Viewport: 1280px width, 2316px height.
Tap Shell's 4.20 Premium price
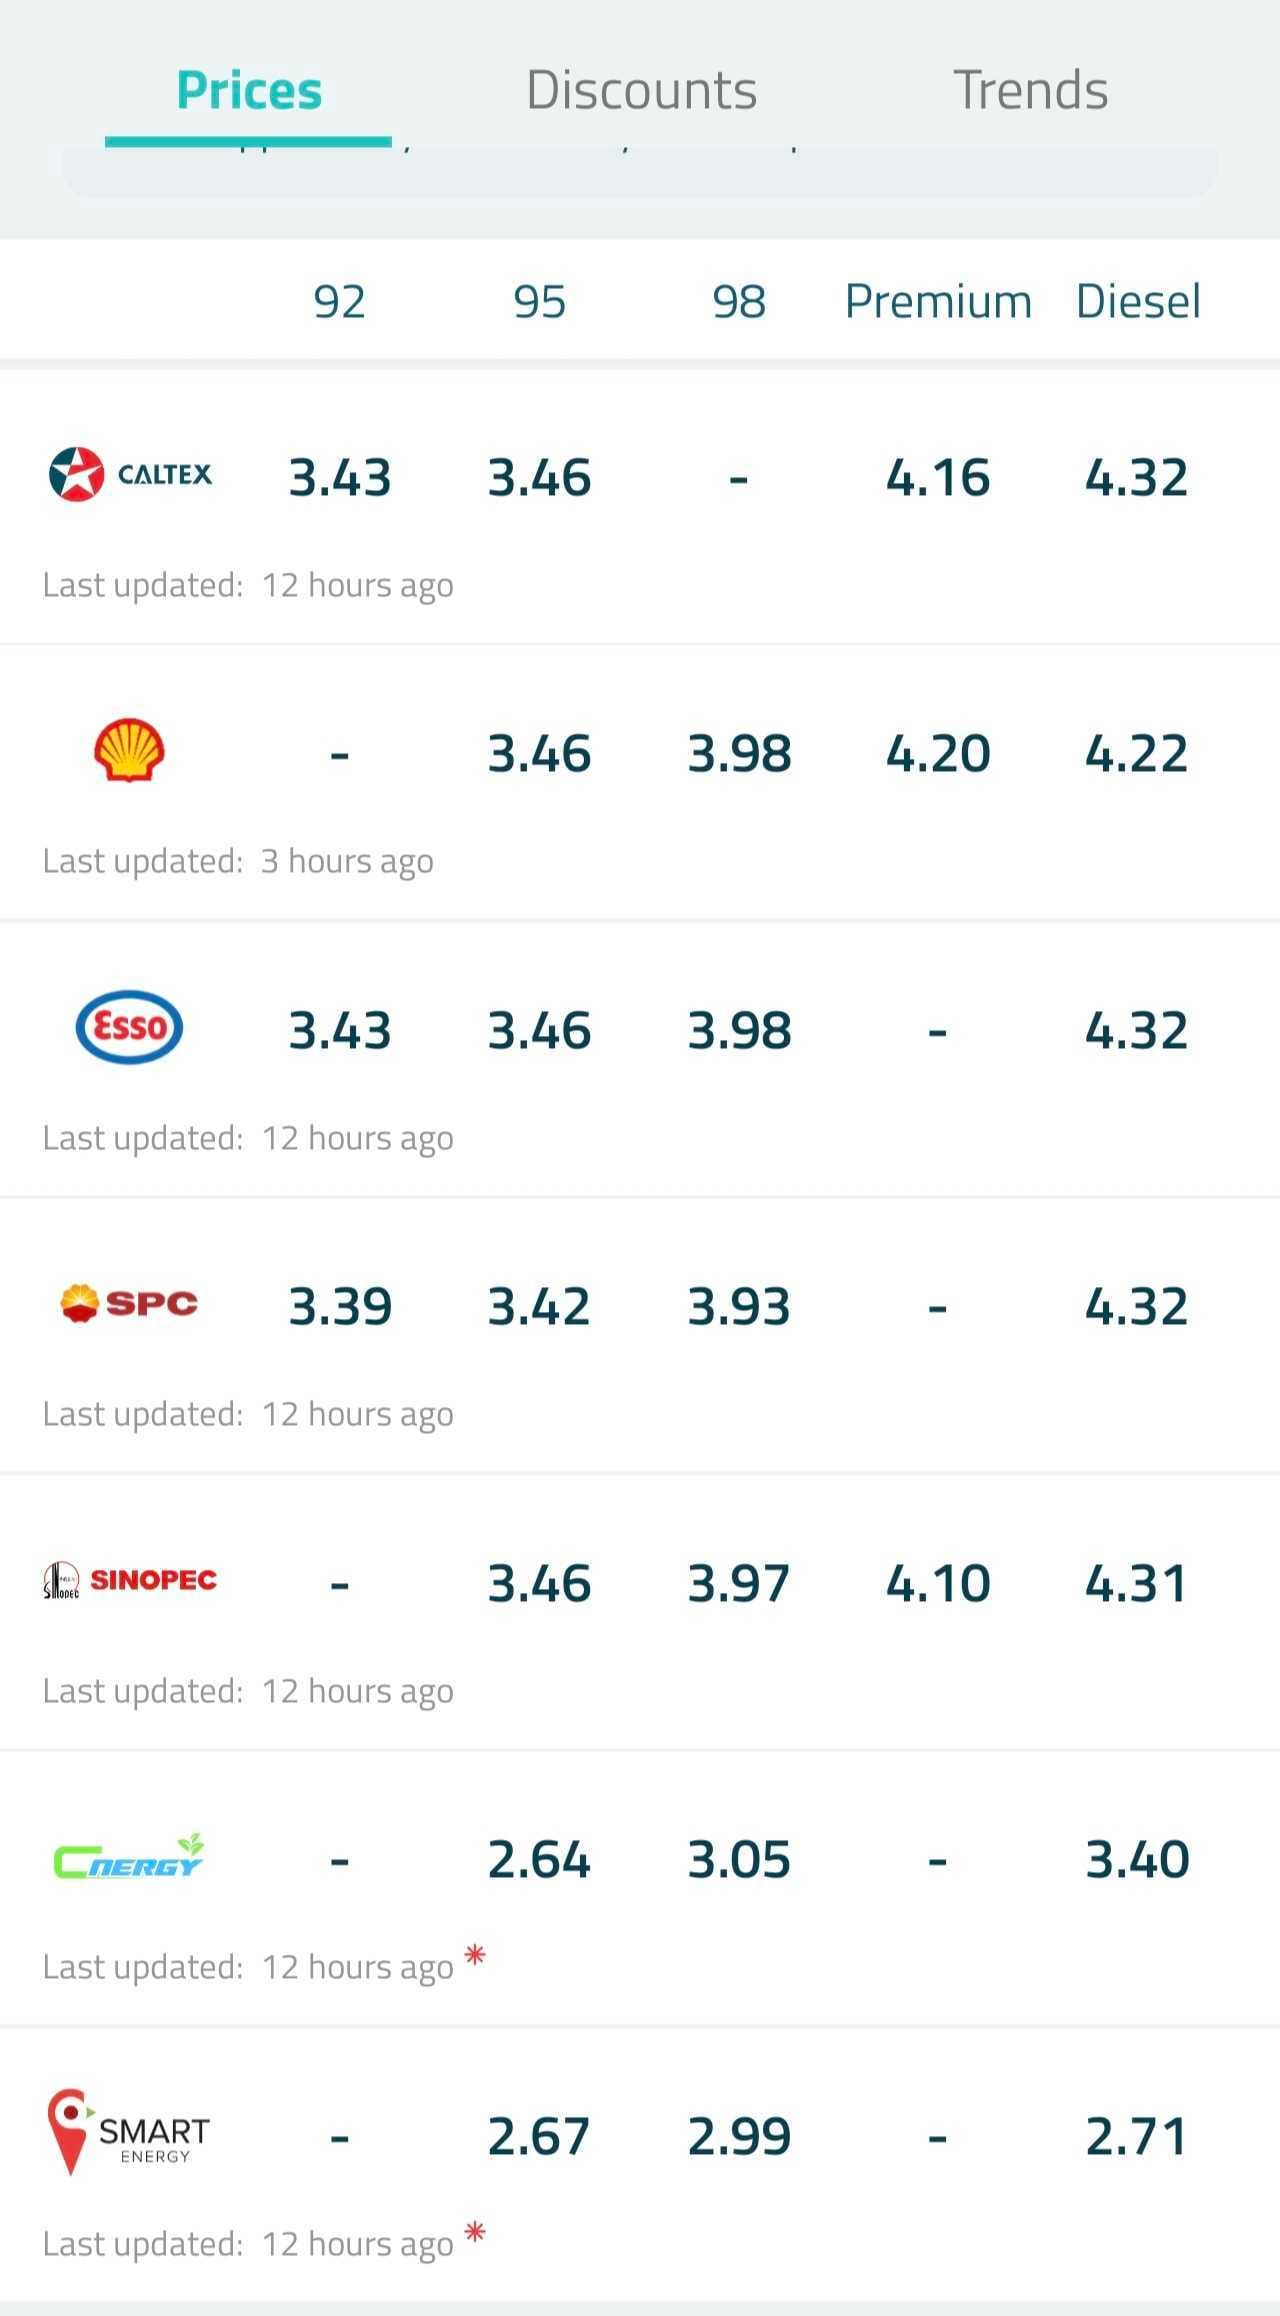click(938, 753)
